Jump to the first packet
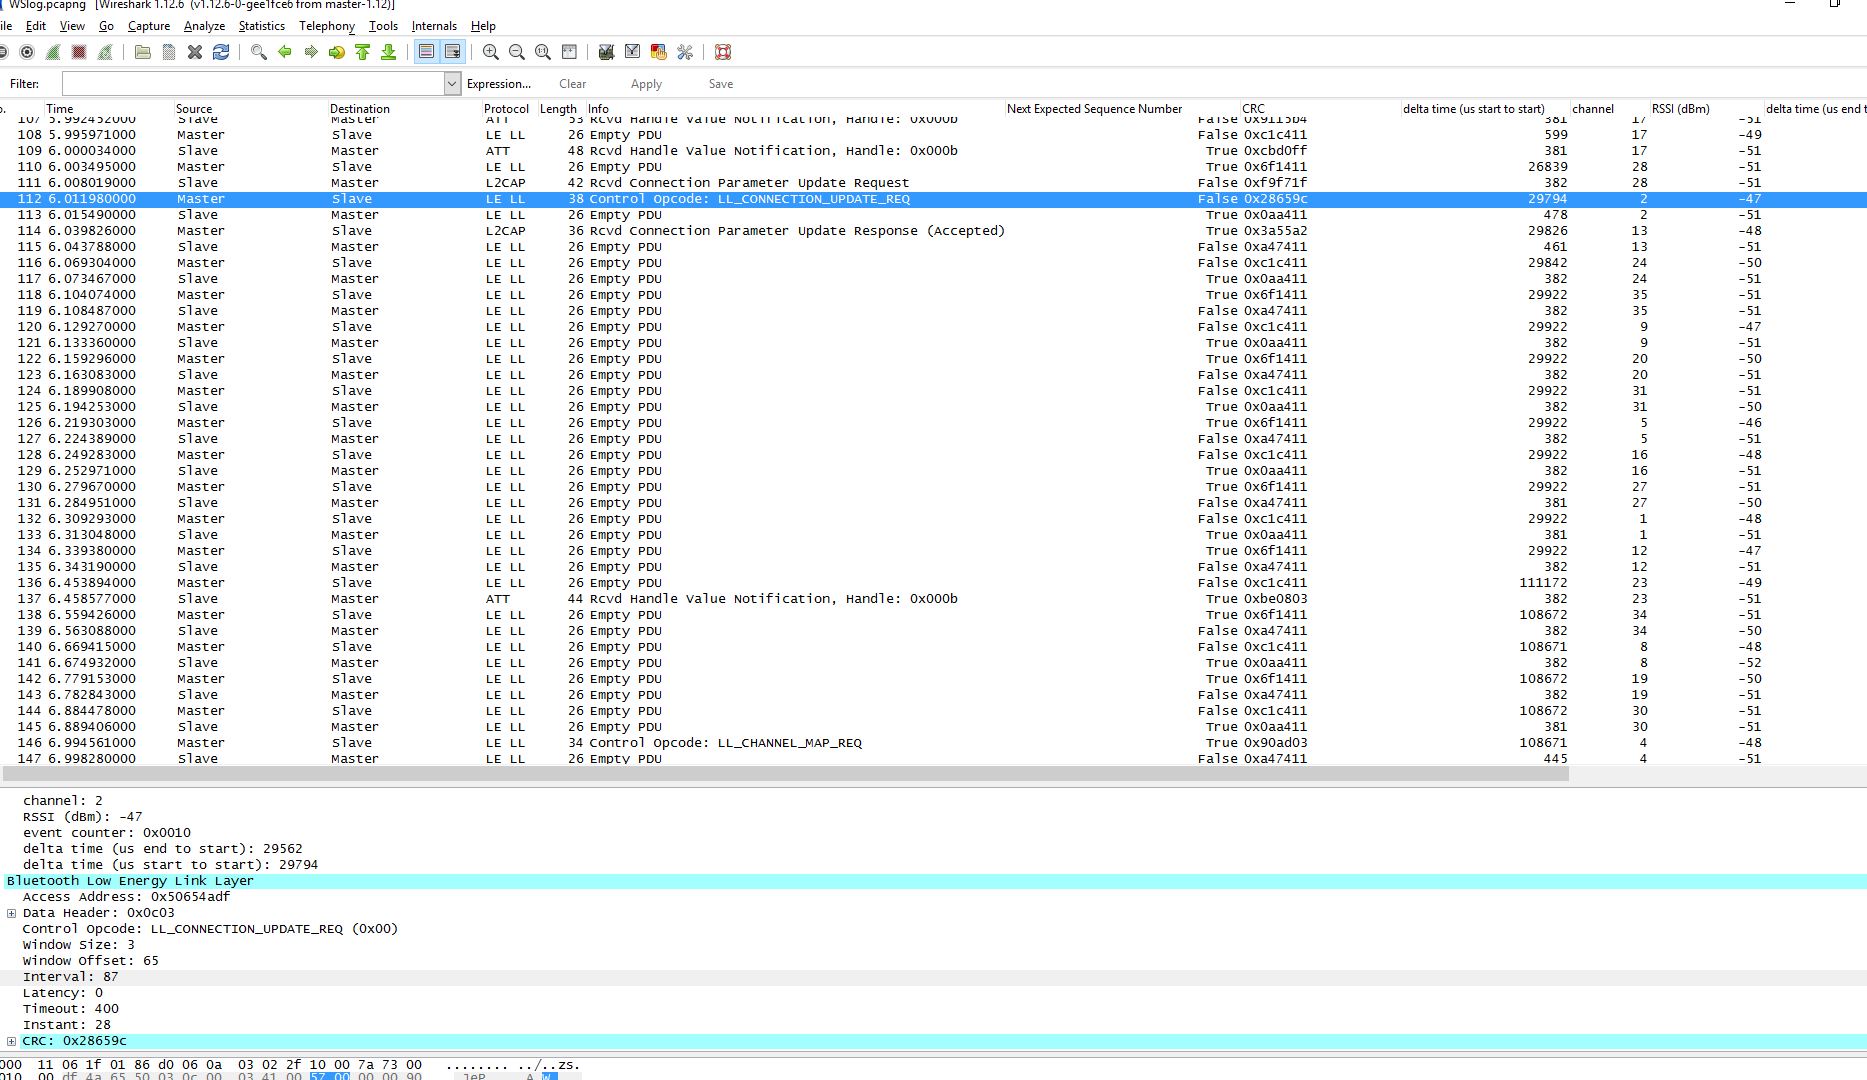Image resolution: width=1867 pixels, height=1080 pixels. click(363, 52)
